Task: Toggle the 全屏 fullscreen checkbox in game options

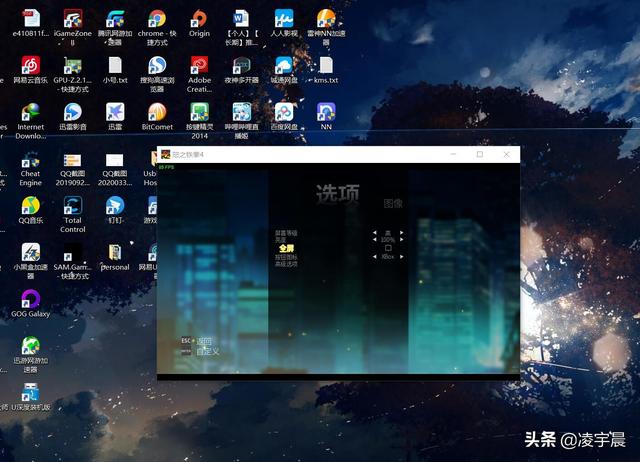Action: (388, 248)
